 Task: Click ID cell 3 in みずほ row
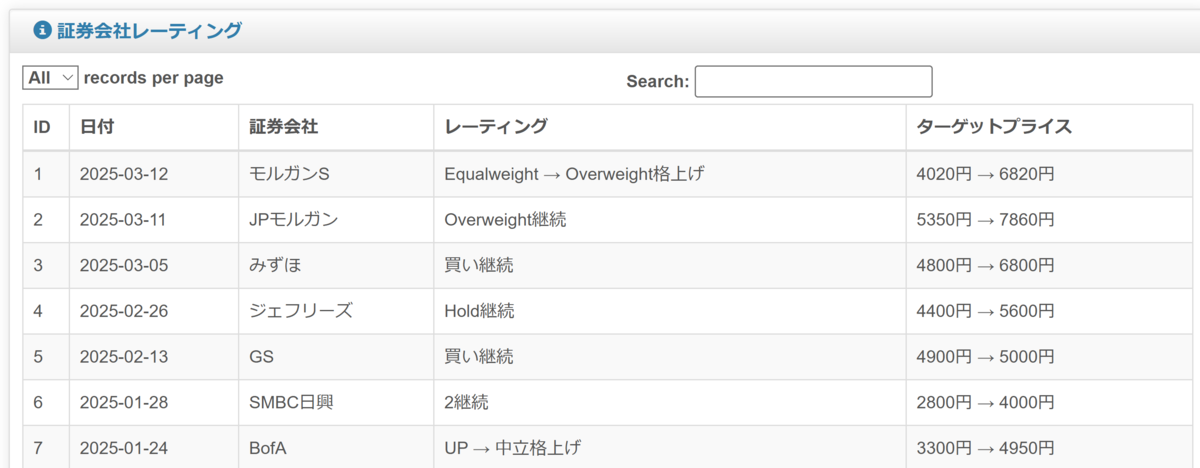point(46,266)
